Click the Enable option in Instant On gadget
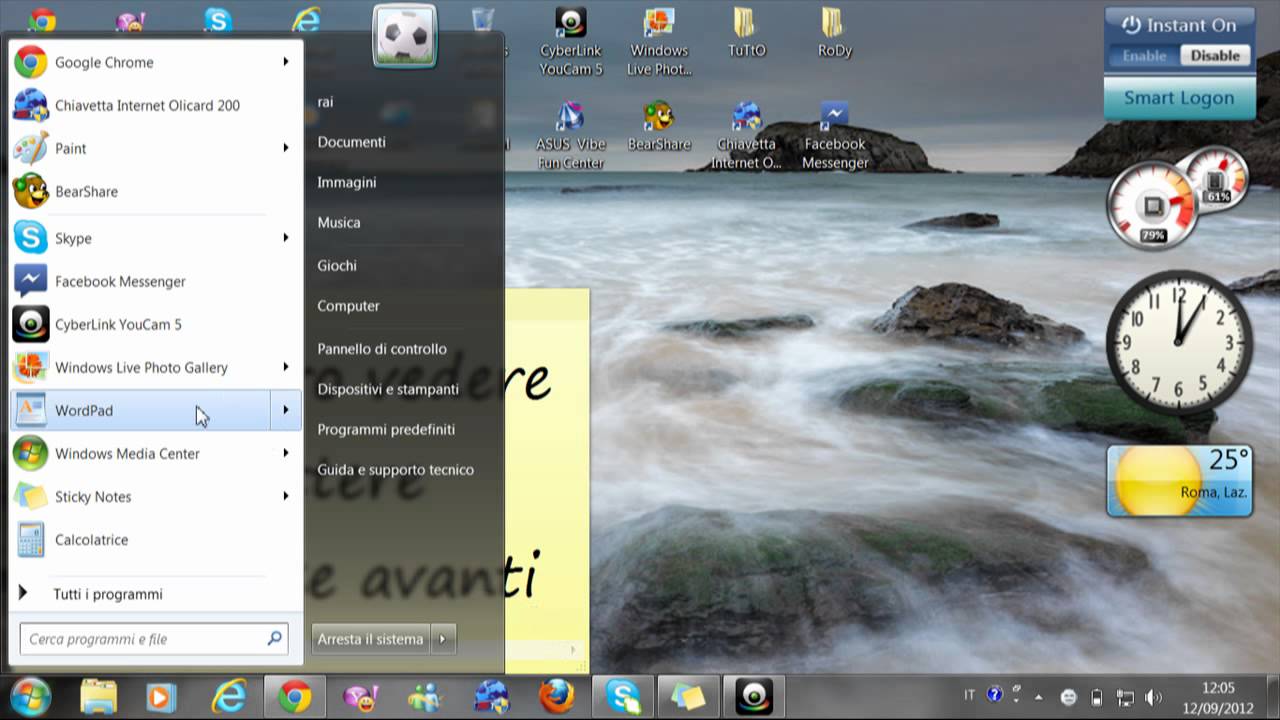 1144,56
